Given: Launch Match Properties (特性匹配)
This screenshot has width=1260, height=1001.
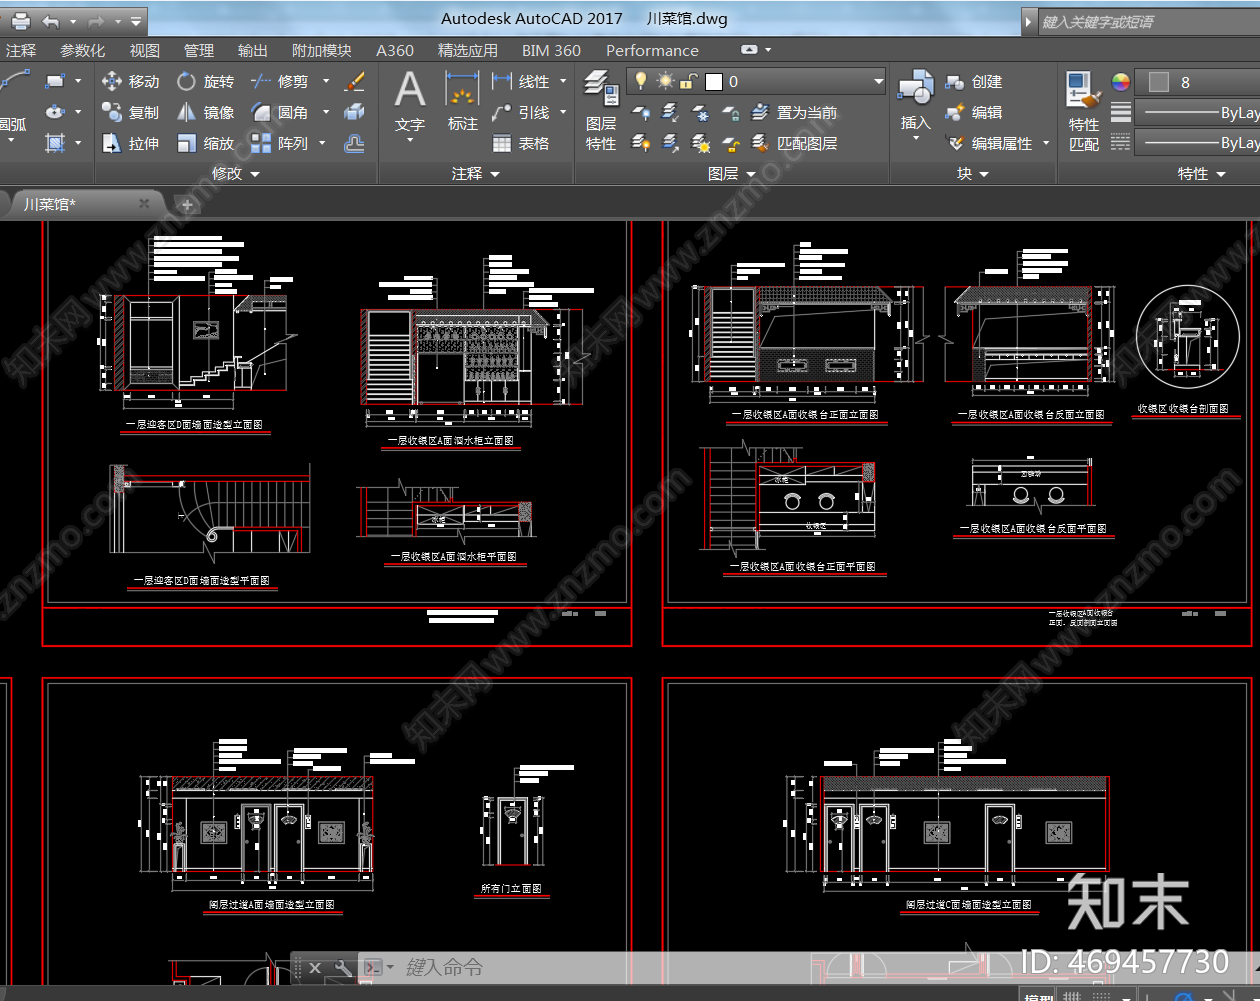Looking at the screenshot, I should 1084,111.
